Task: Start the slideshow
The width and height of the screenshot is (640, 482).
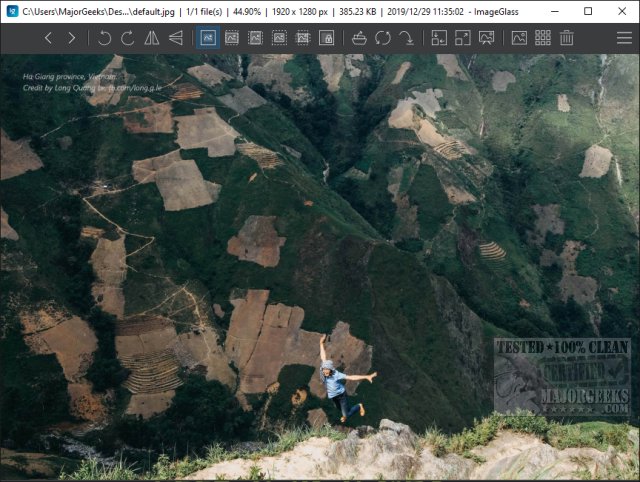Action: [x=486, y=38]
